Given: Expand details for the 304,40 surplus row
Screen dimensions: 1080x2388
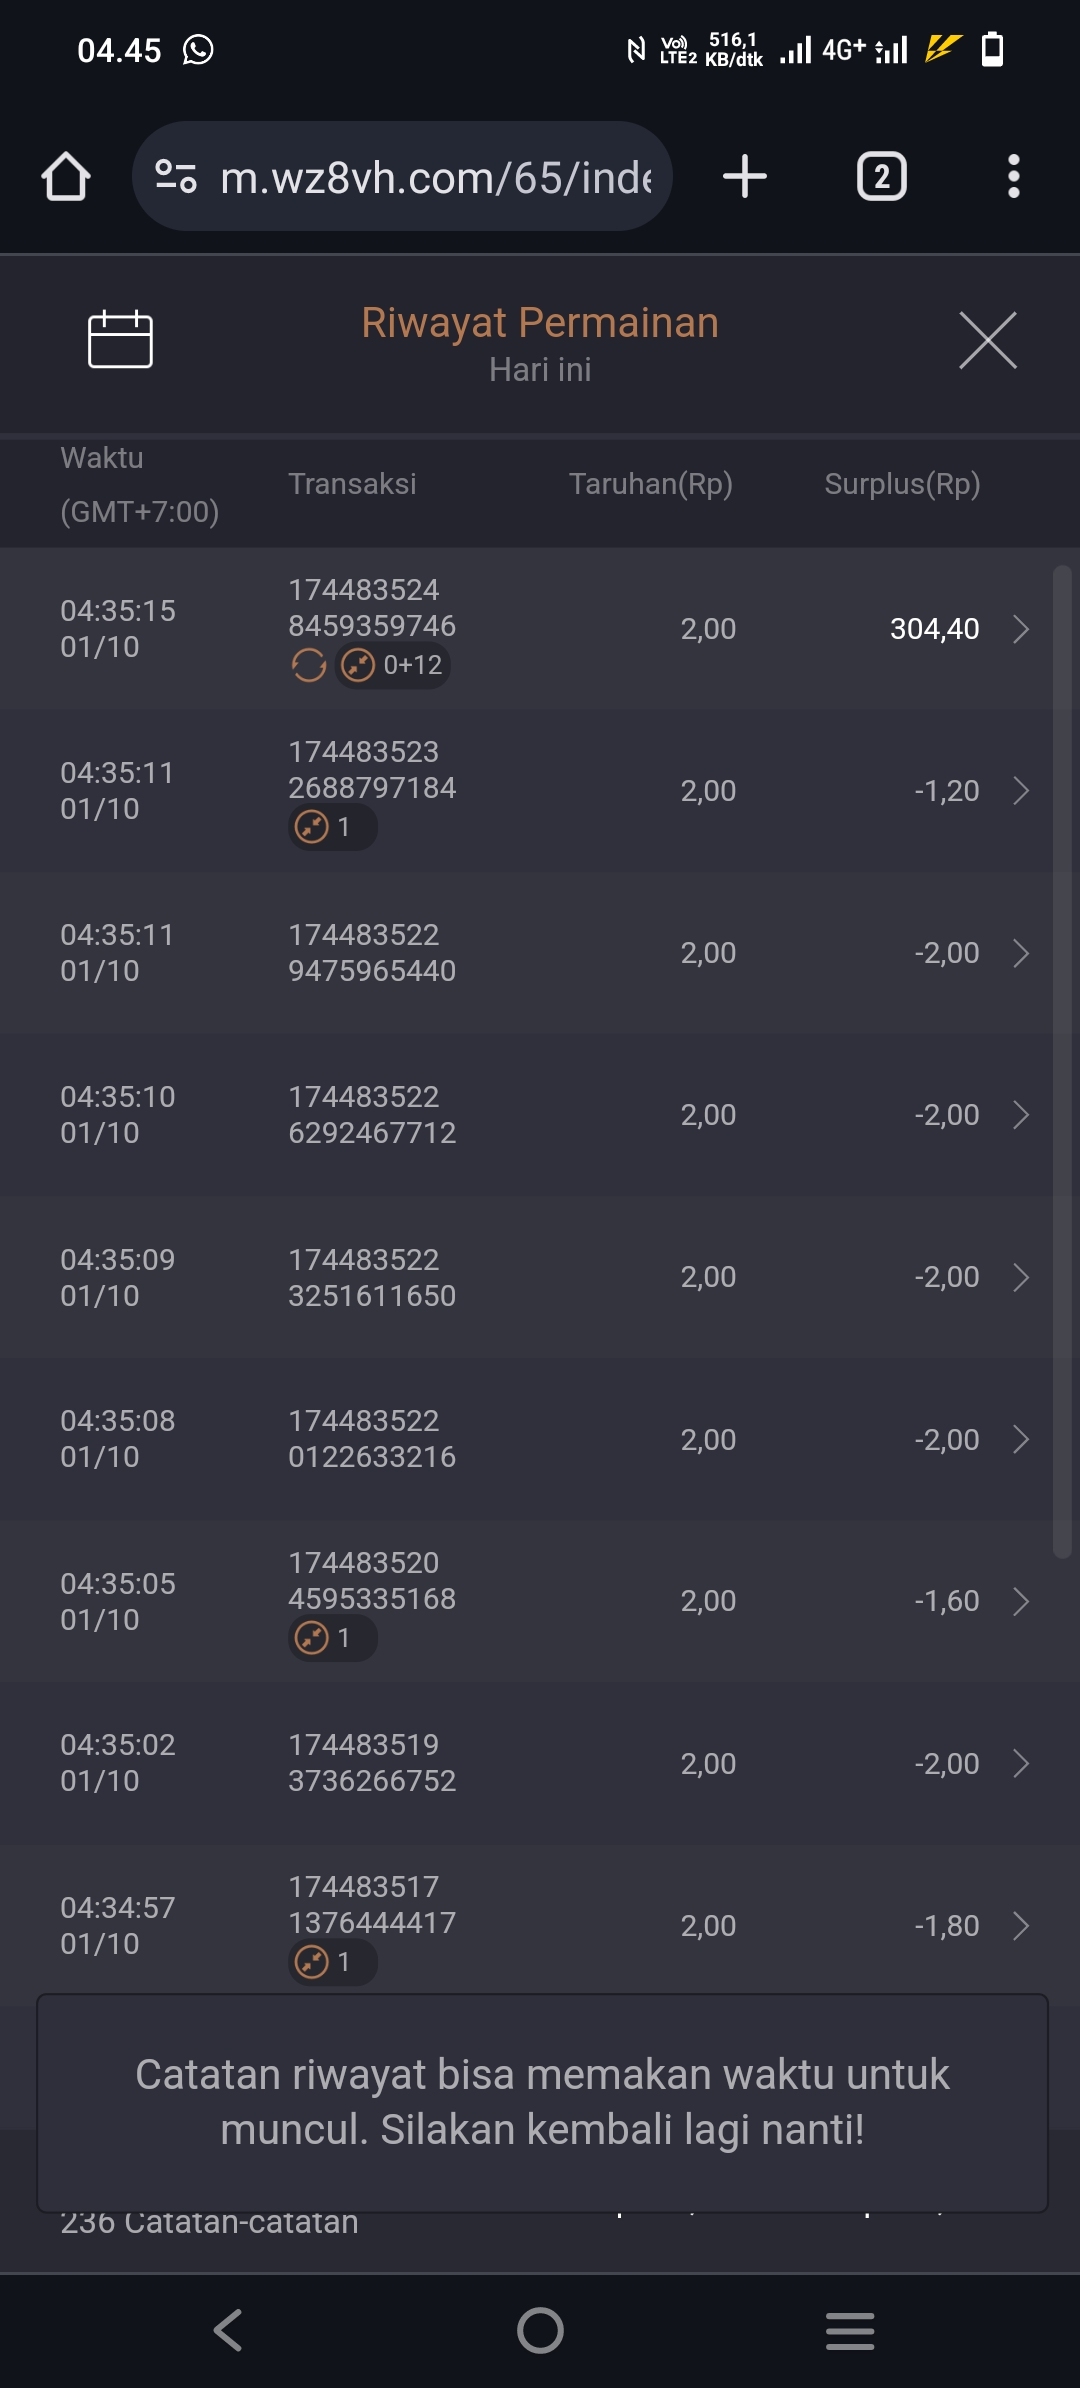Looking at the screenshot, I should (1020, 629).
